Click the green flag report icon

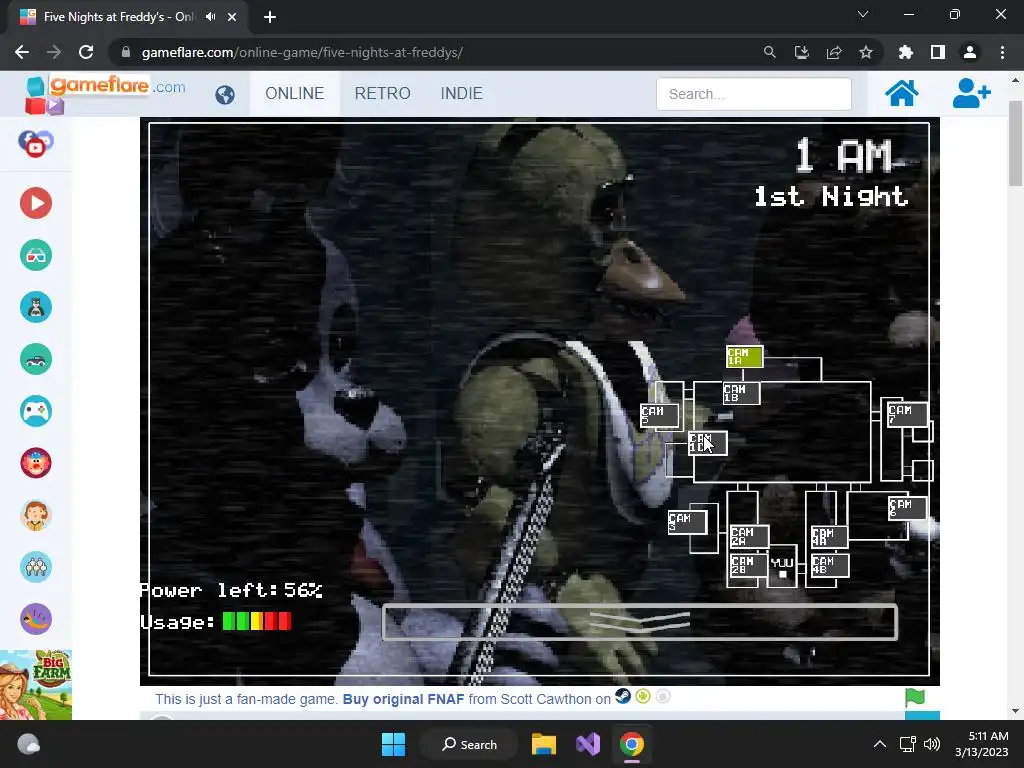click(915, 697)
